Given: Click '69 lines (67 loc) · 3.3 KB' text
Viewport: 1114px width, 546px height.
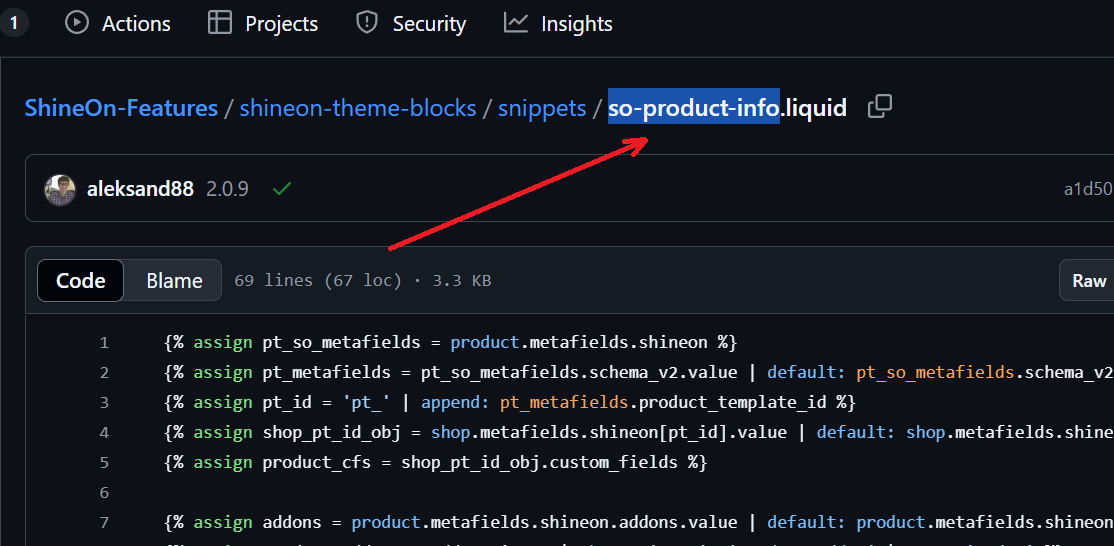Looking at the screenshot, I should [363, 280].
